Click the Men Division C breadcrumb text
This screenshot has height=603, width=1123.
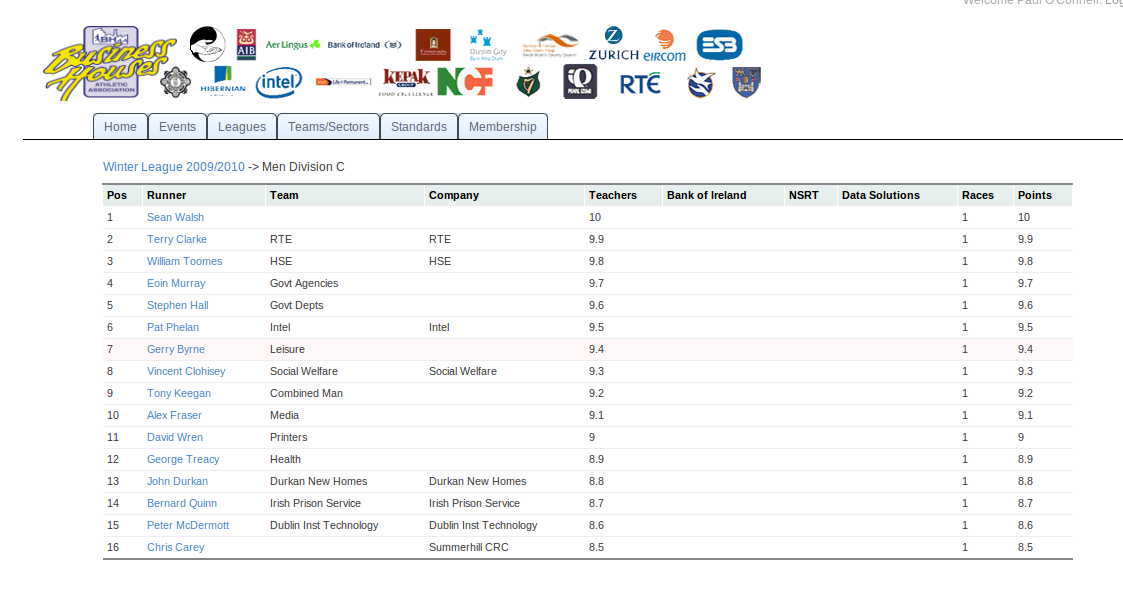(304, 167)
